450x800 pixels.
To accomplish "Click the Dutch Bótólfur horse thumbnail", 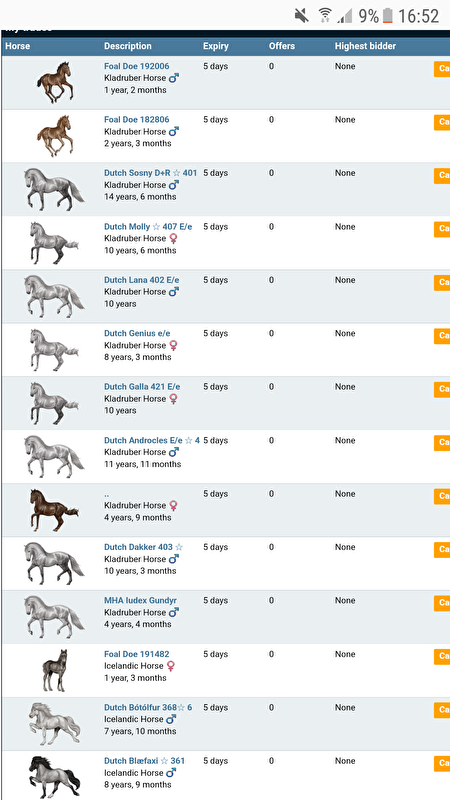I will pos(55,723).
